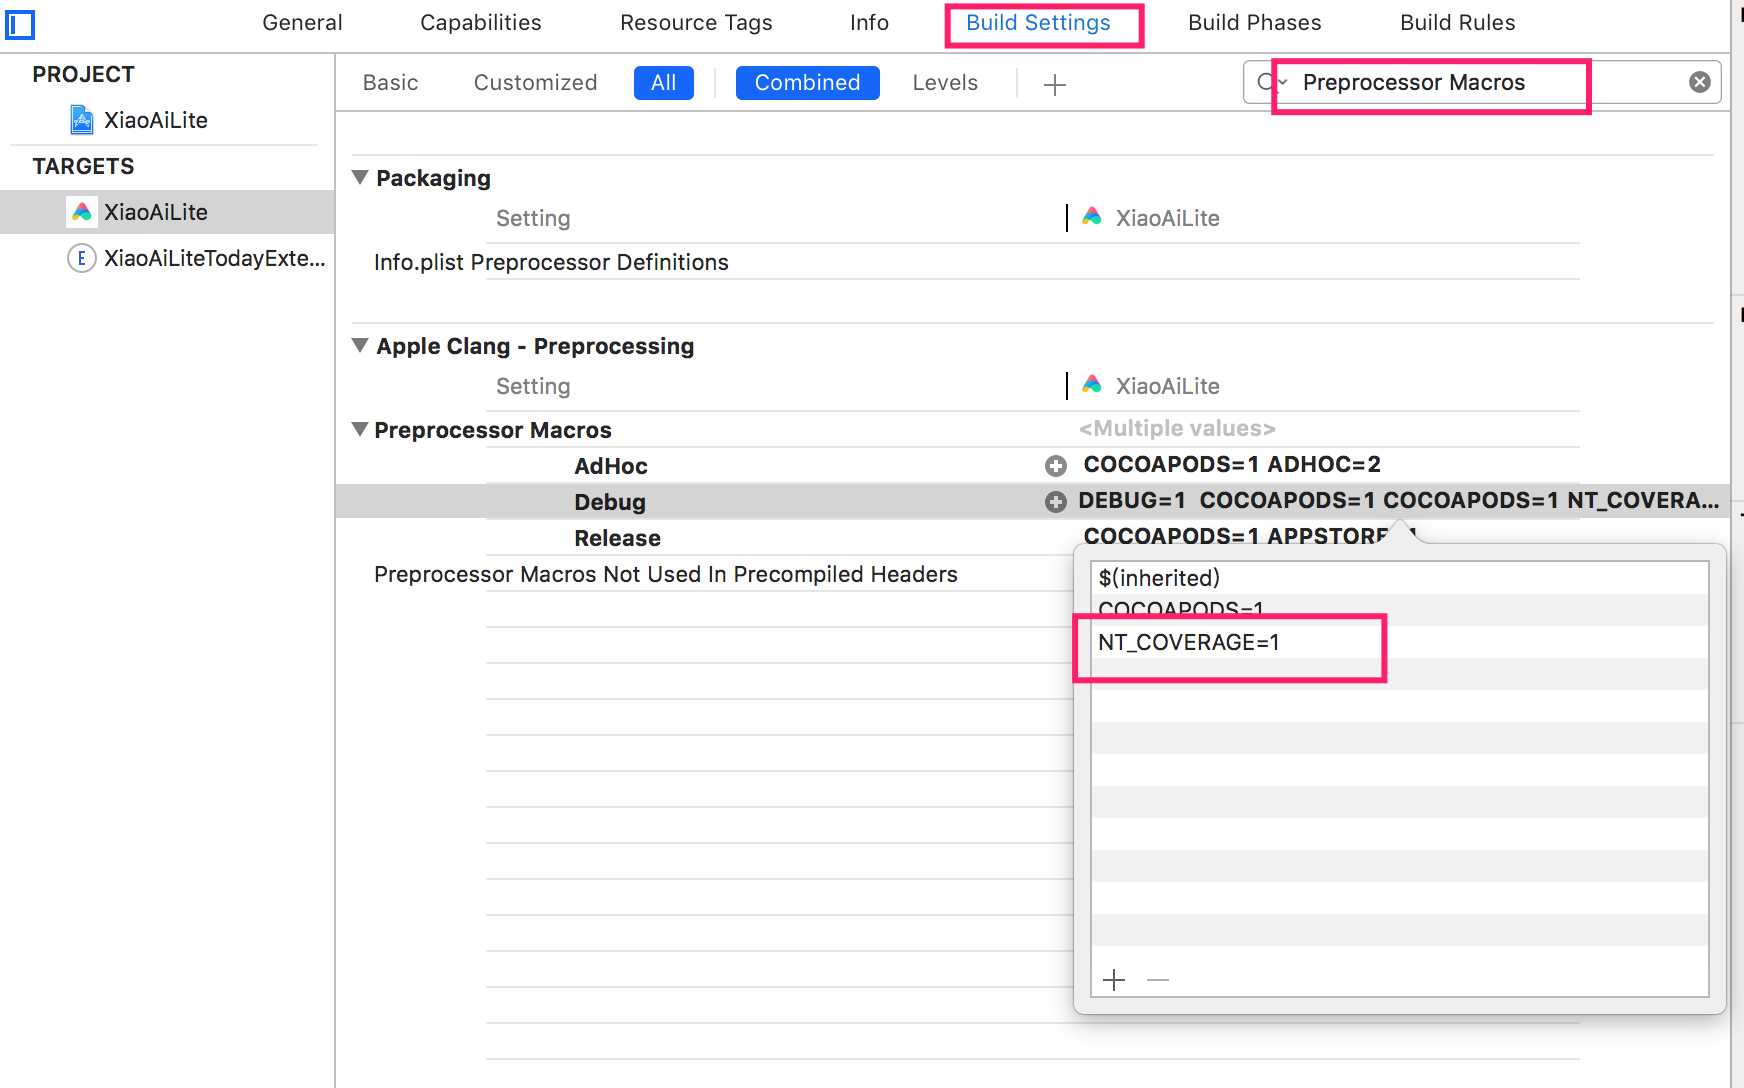Click the XiaoAiLite column icon under Apple Clang
This screenshot has height=1088, width=1744.
[1092, 385]
